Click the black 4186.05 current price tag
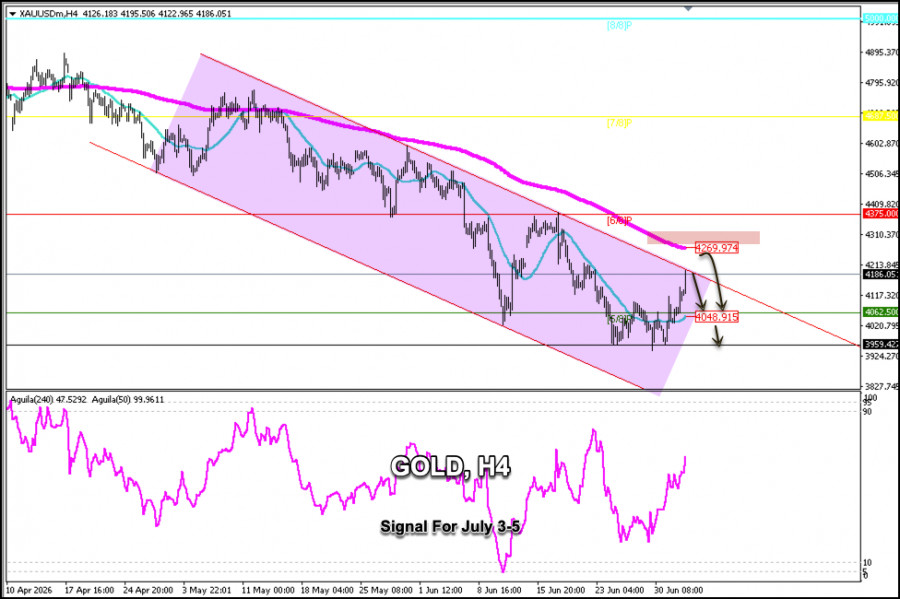 881,274
